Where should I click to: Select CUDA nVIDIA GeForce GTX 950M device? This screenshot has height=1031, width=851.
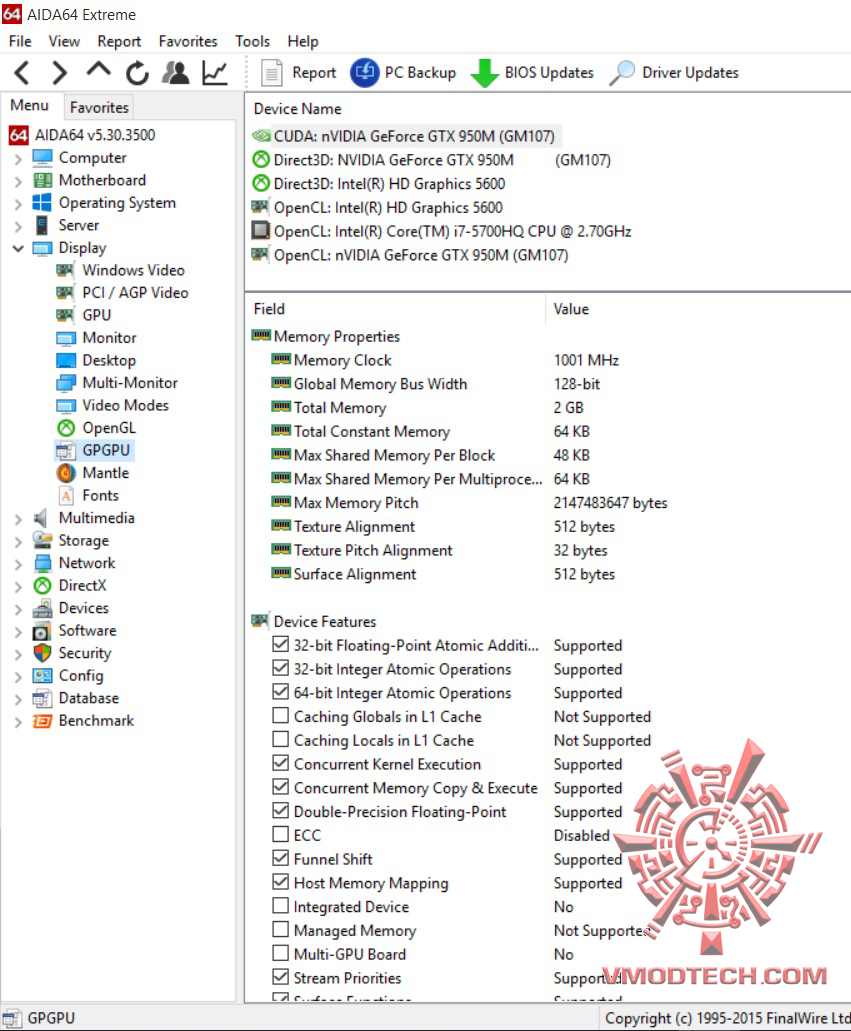coord(406,136)
